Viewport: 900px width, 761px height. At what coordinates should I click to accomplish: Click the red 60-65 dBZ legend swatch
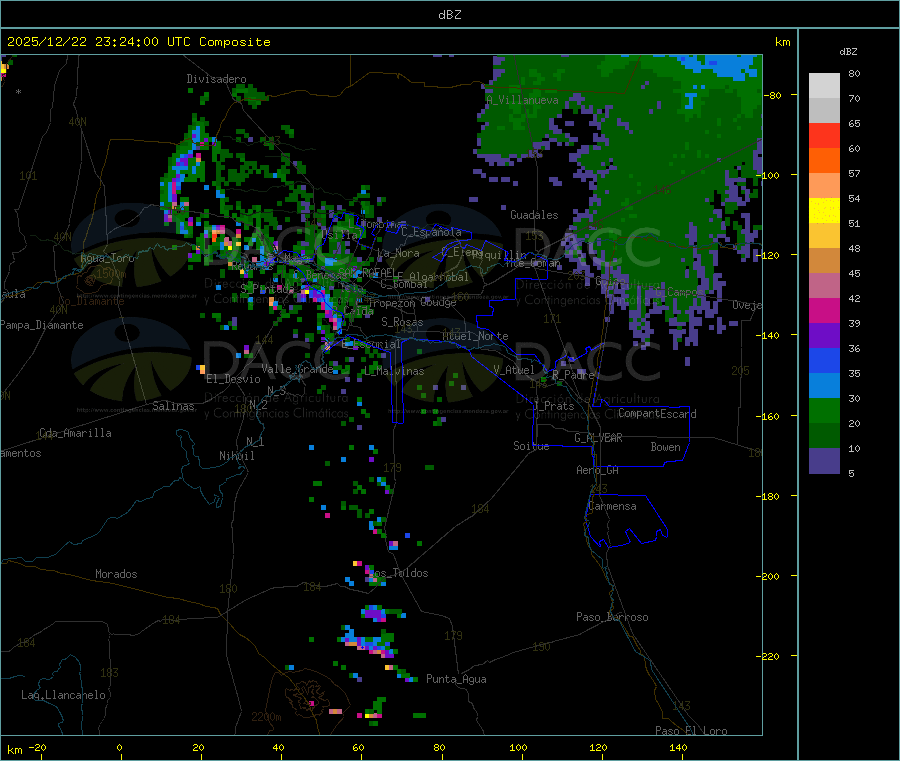pyautogui.click(x=824, y=135)
